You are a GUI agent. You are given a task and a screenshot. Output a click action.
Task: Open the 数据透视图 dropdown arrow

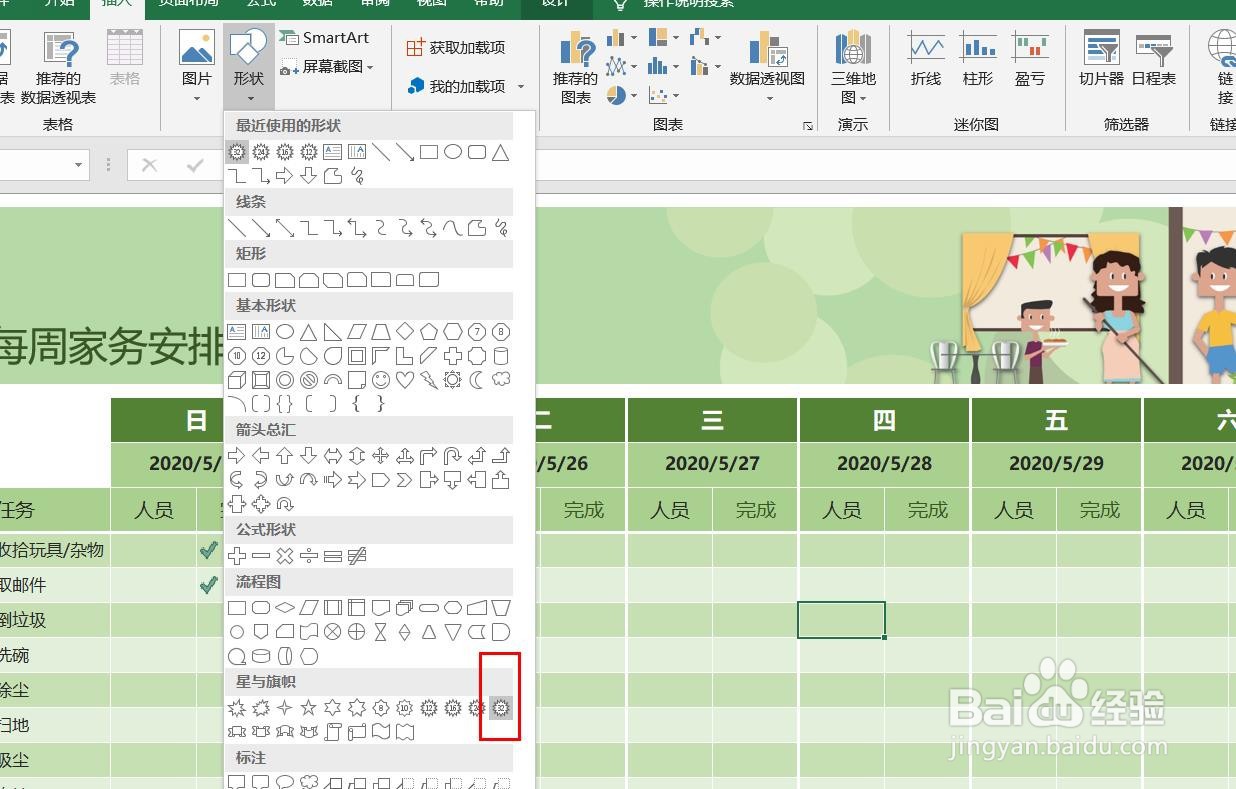pos(769,98)
